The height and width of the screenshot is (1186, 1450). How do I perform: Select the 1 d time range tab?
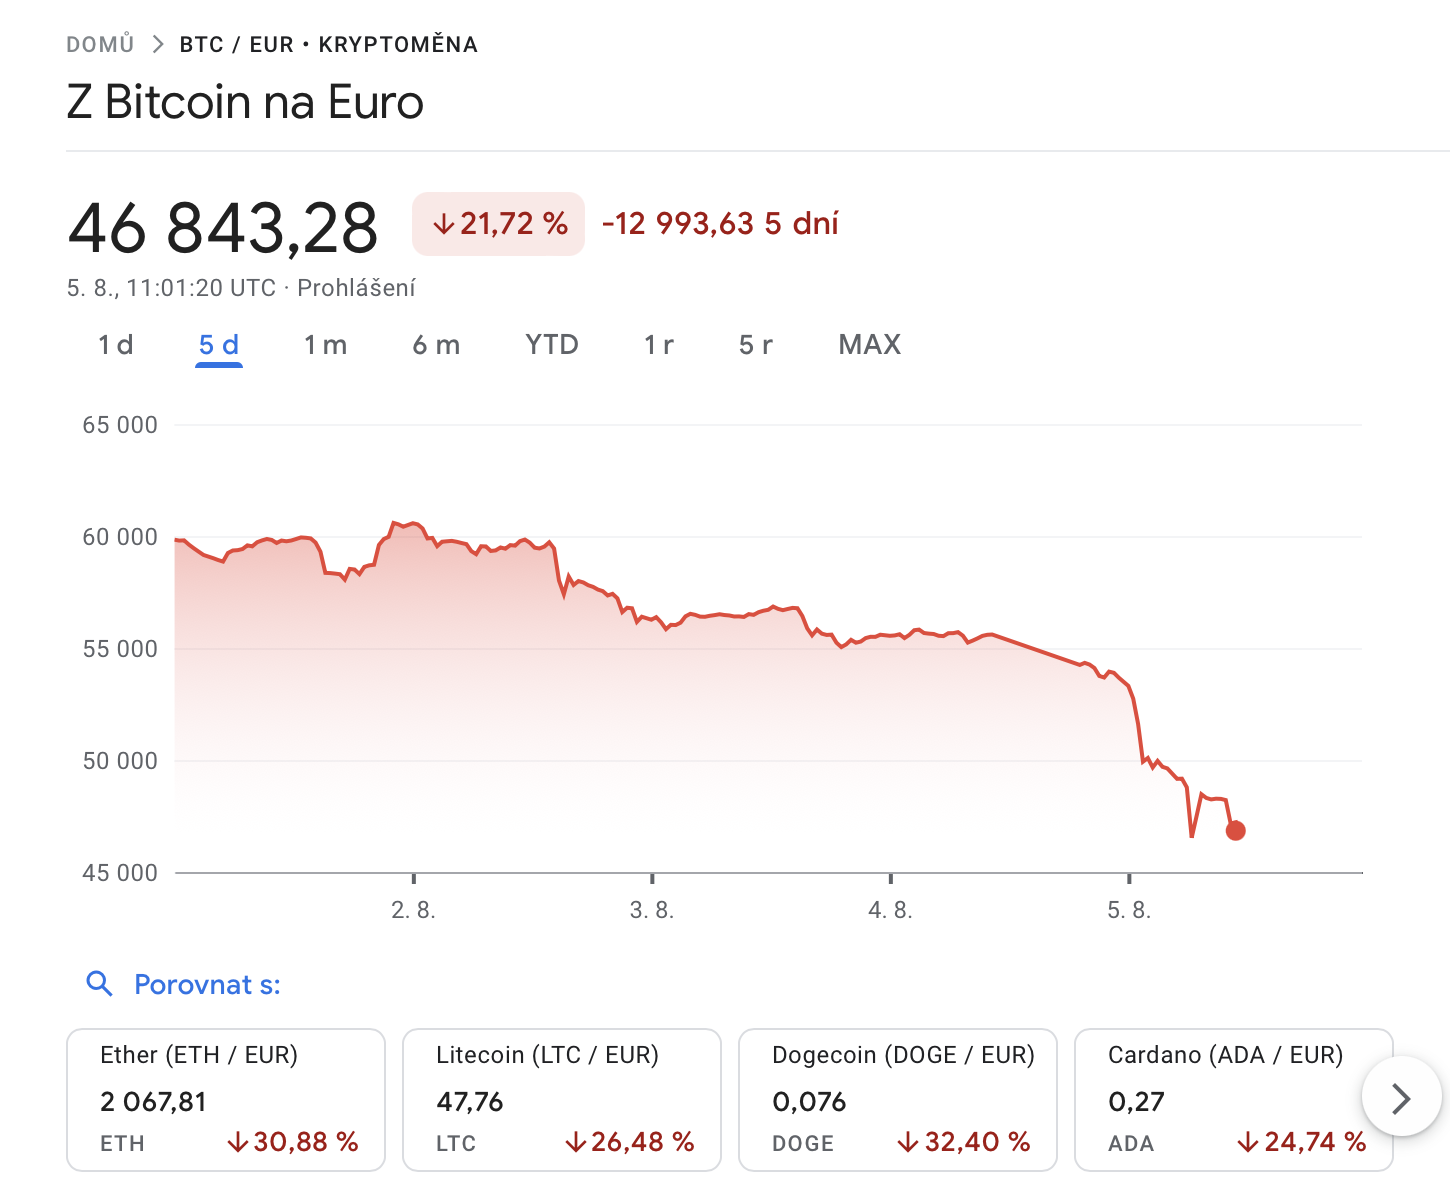point(116,345)
